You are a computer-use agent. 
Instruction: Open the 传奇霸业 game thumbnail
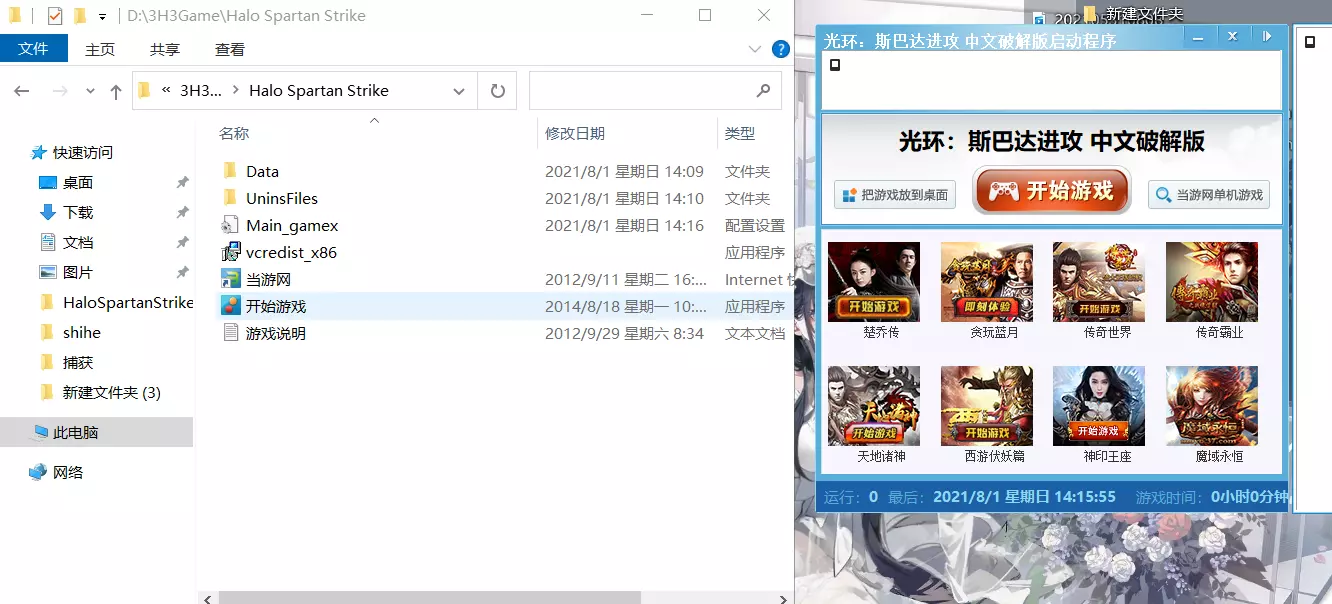1211,282
